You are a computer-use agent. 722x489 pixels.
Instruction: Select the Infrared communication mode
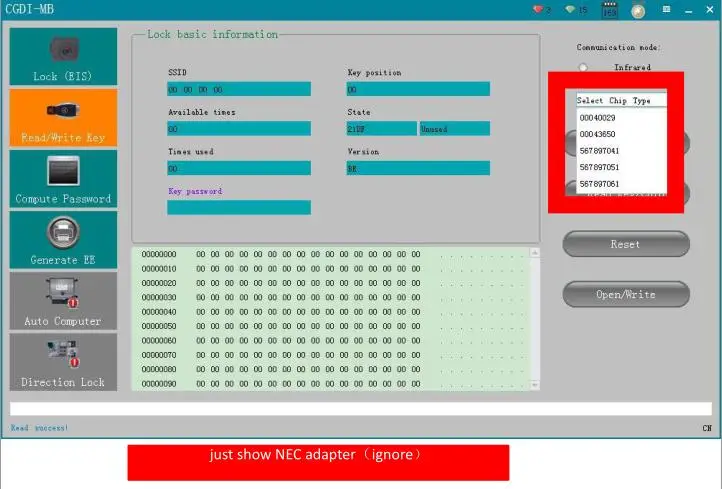point(583,67)
